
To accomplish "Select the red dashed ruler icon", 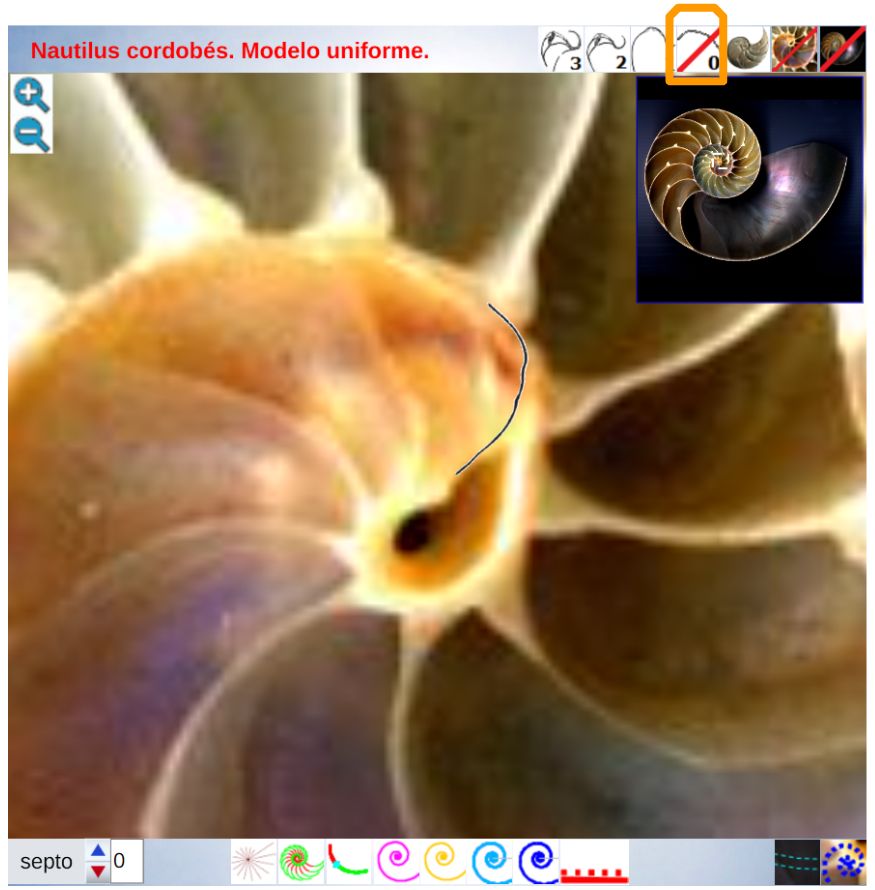I will pos(594,863).
